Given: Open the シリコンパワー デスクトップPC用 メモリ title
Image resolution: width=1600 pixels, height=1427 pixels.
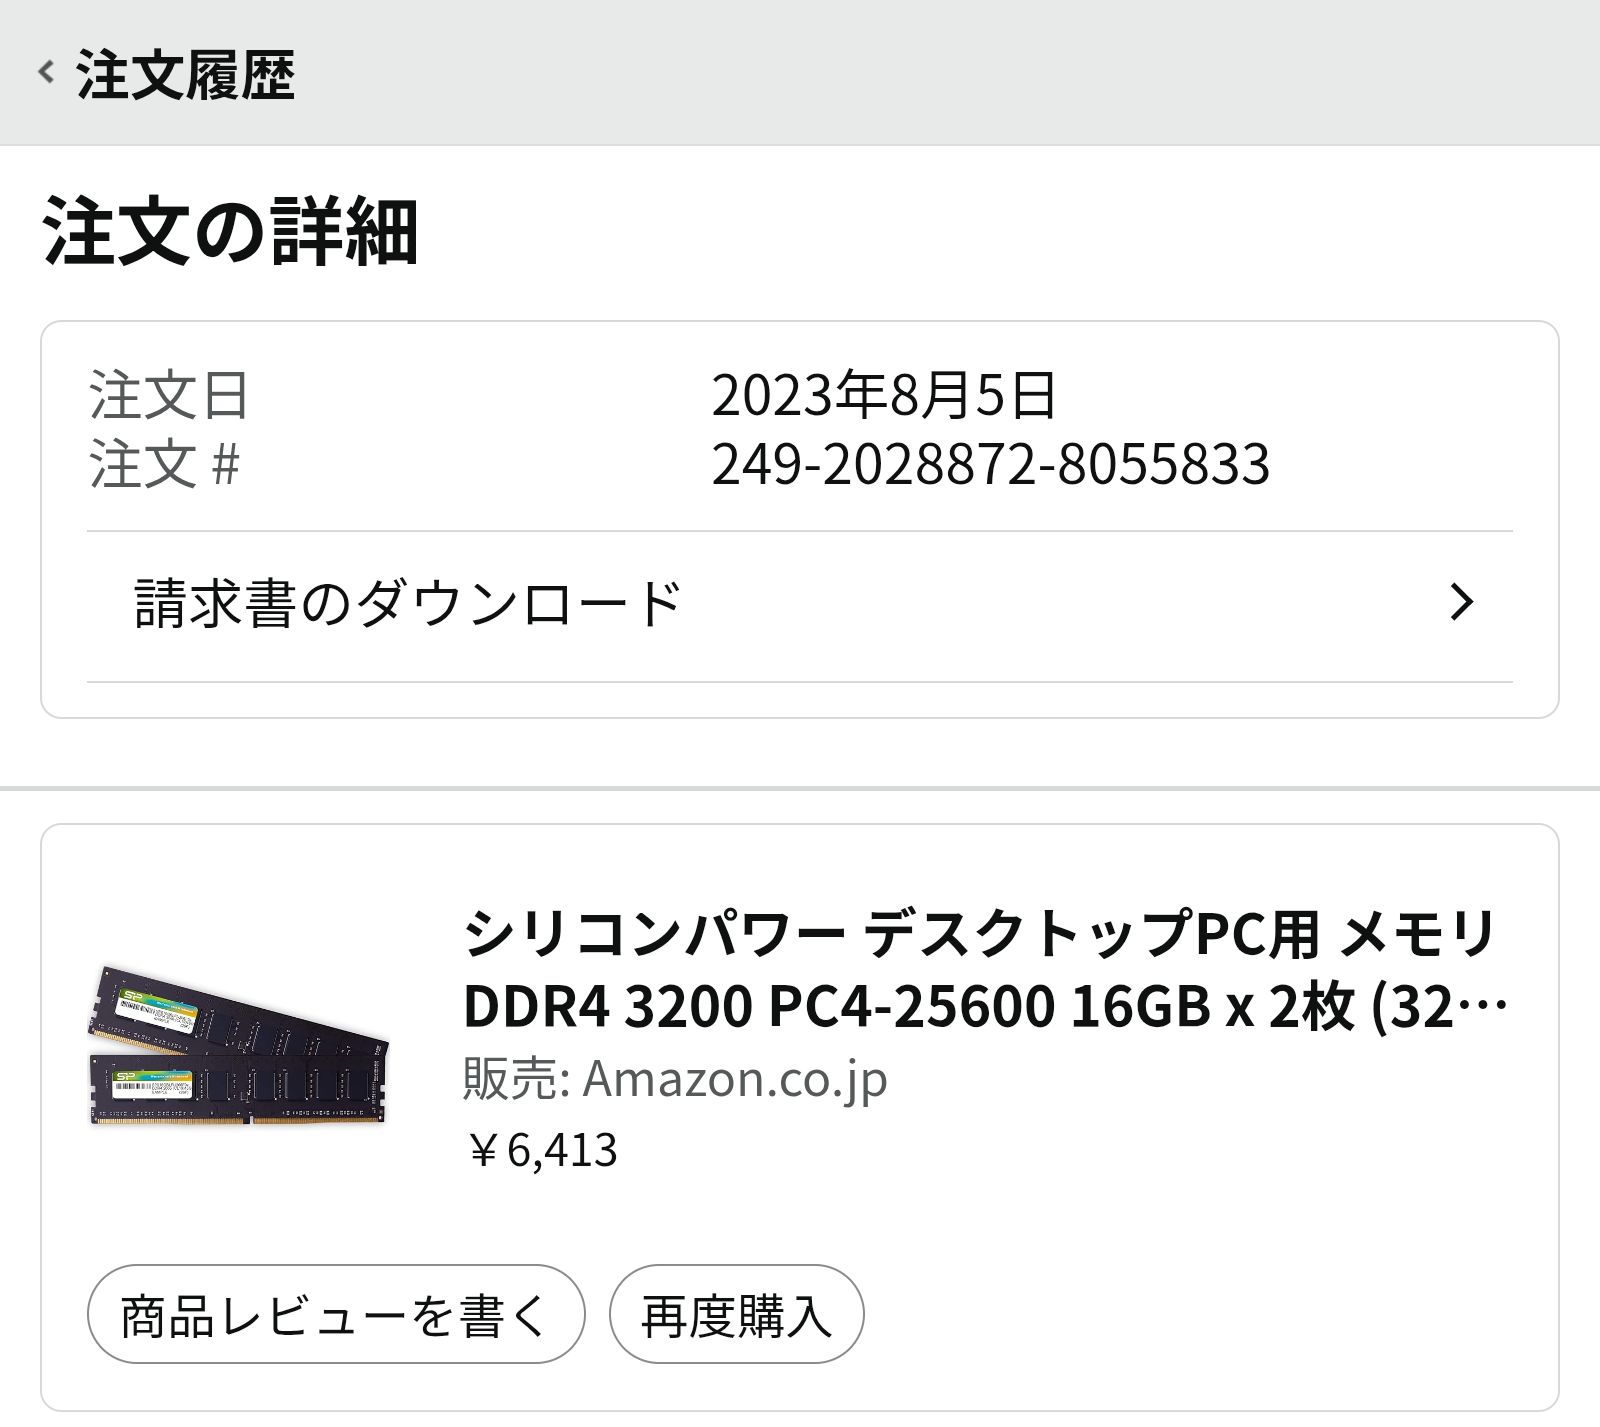Looking at the screenshot, I should coord(978,934).
